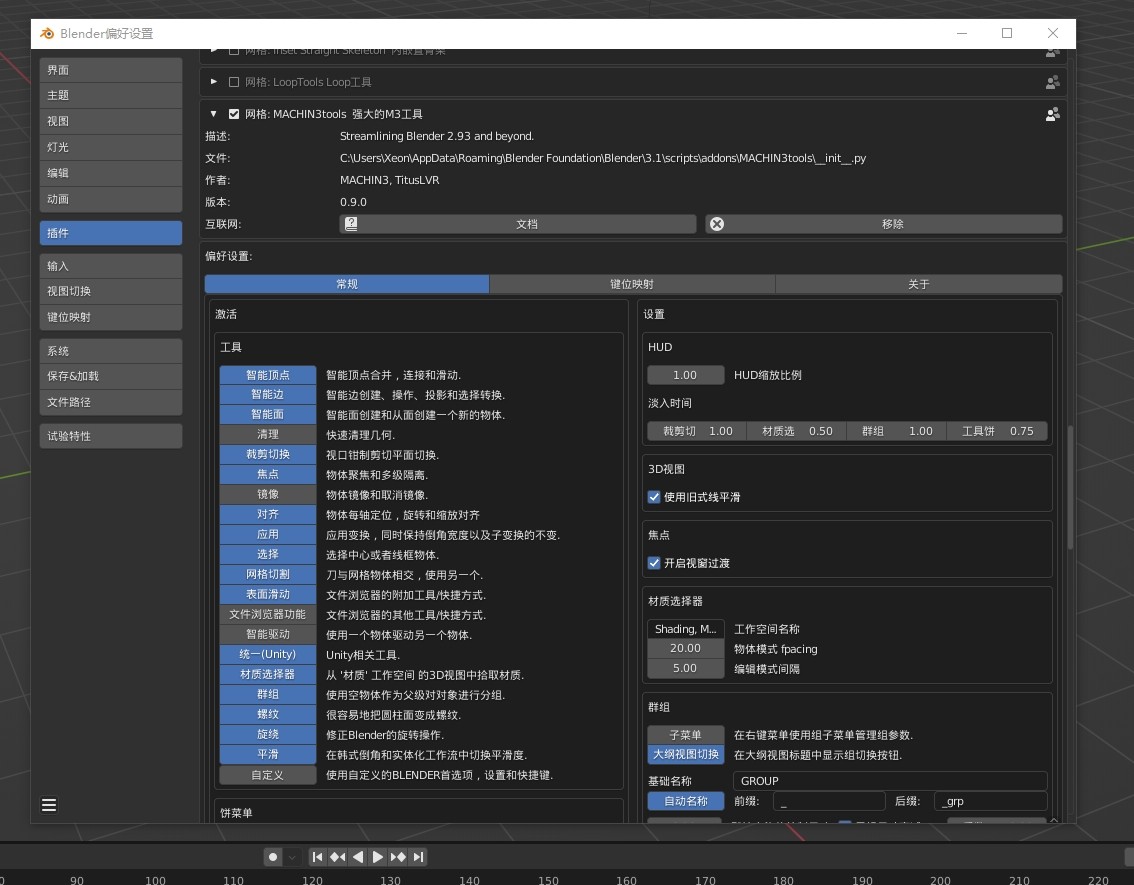Open 动画 preferences section
Screen dimensions: 1134x885
pos(111,200)
